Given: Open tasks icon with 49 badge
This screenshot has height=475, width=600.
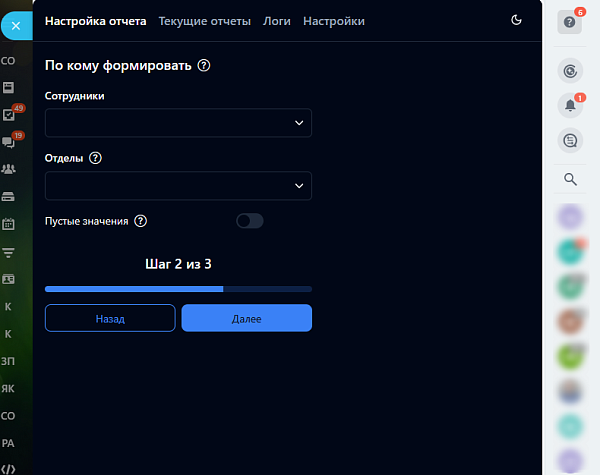Looking at the screenshot, I should pyautogui.click(x=8, y=114).
